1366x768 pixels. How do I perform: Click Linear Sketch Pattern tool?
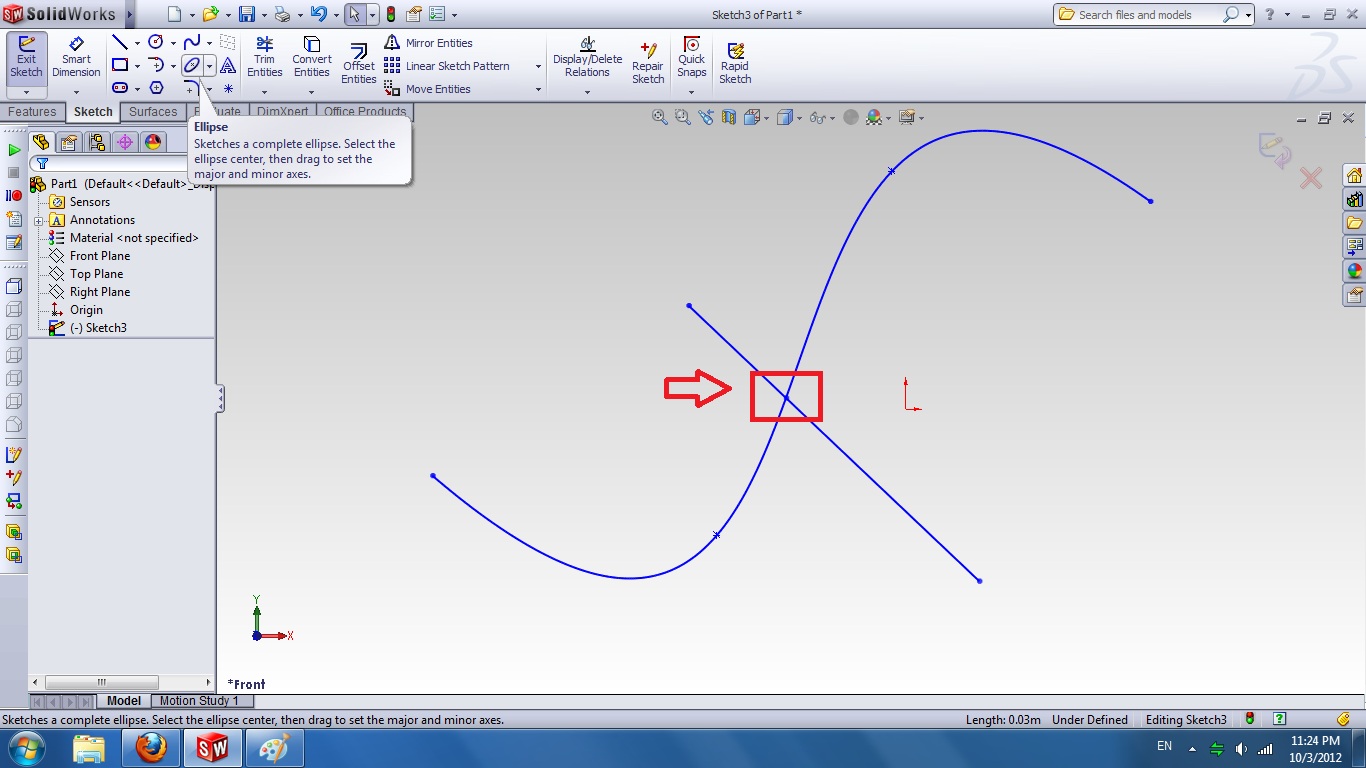tap(447, 66)
